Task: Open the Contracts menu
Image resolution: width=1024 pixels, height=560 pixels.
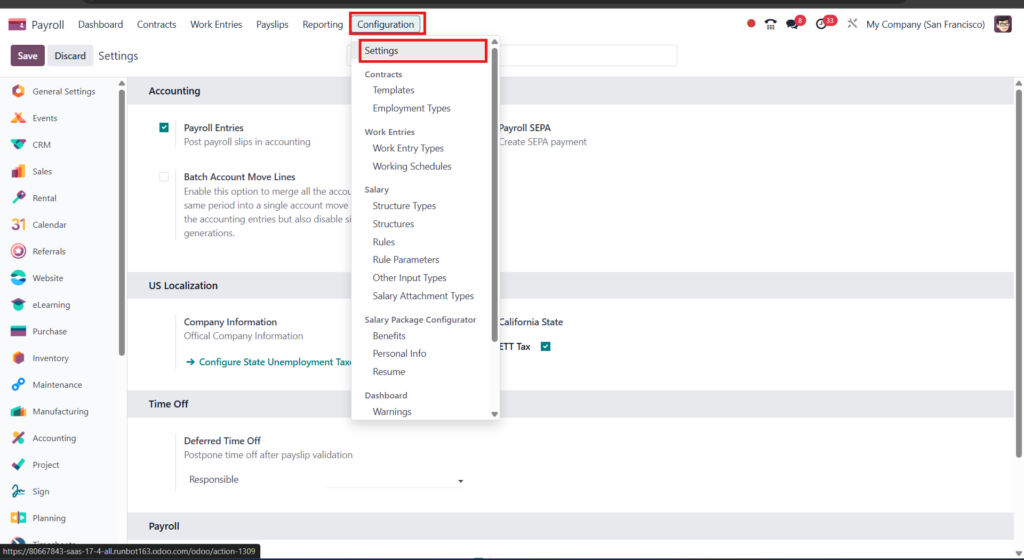Action: (157, 24)
